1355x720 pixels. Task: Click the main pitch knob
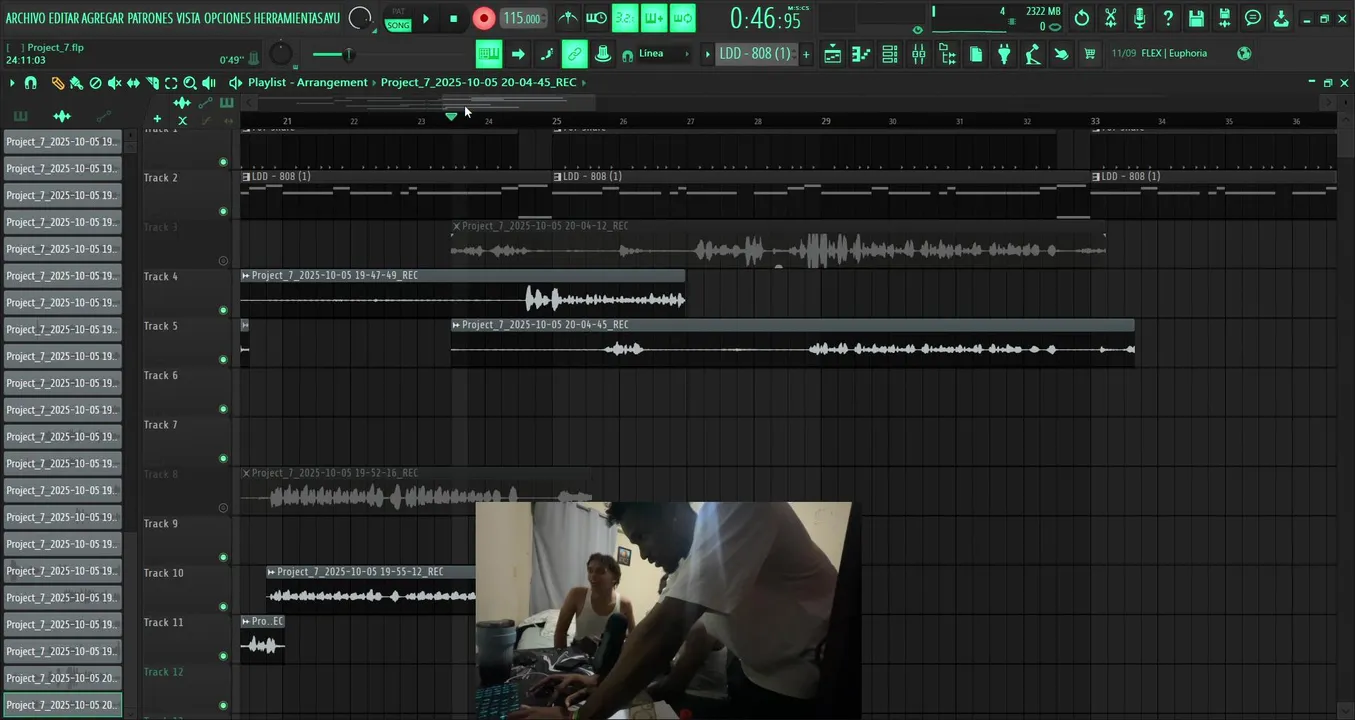(x=282, y=54)
